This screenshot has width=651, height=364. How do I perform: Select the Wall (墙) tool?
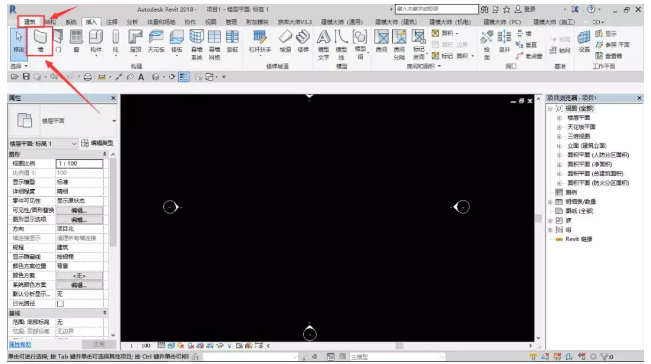pyautogui.click(x=40, y=41)
